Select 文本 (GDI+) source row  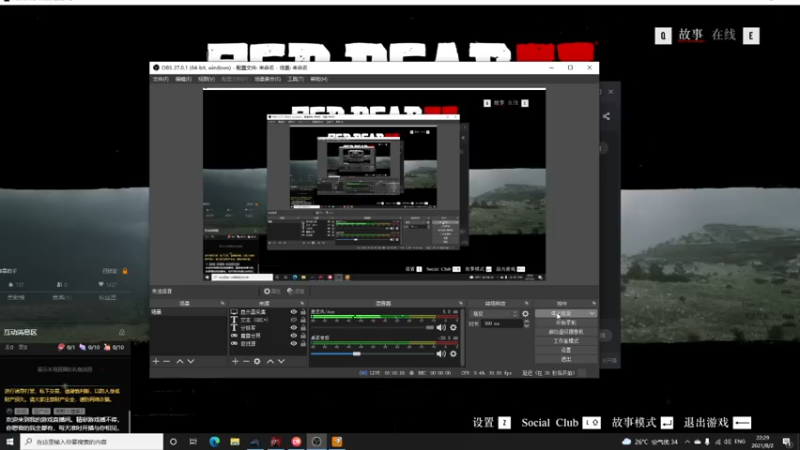pos(267,320)
